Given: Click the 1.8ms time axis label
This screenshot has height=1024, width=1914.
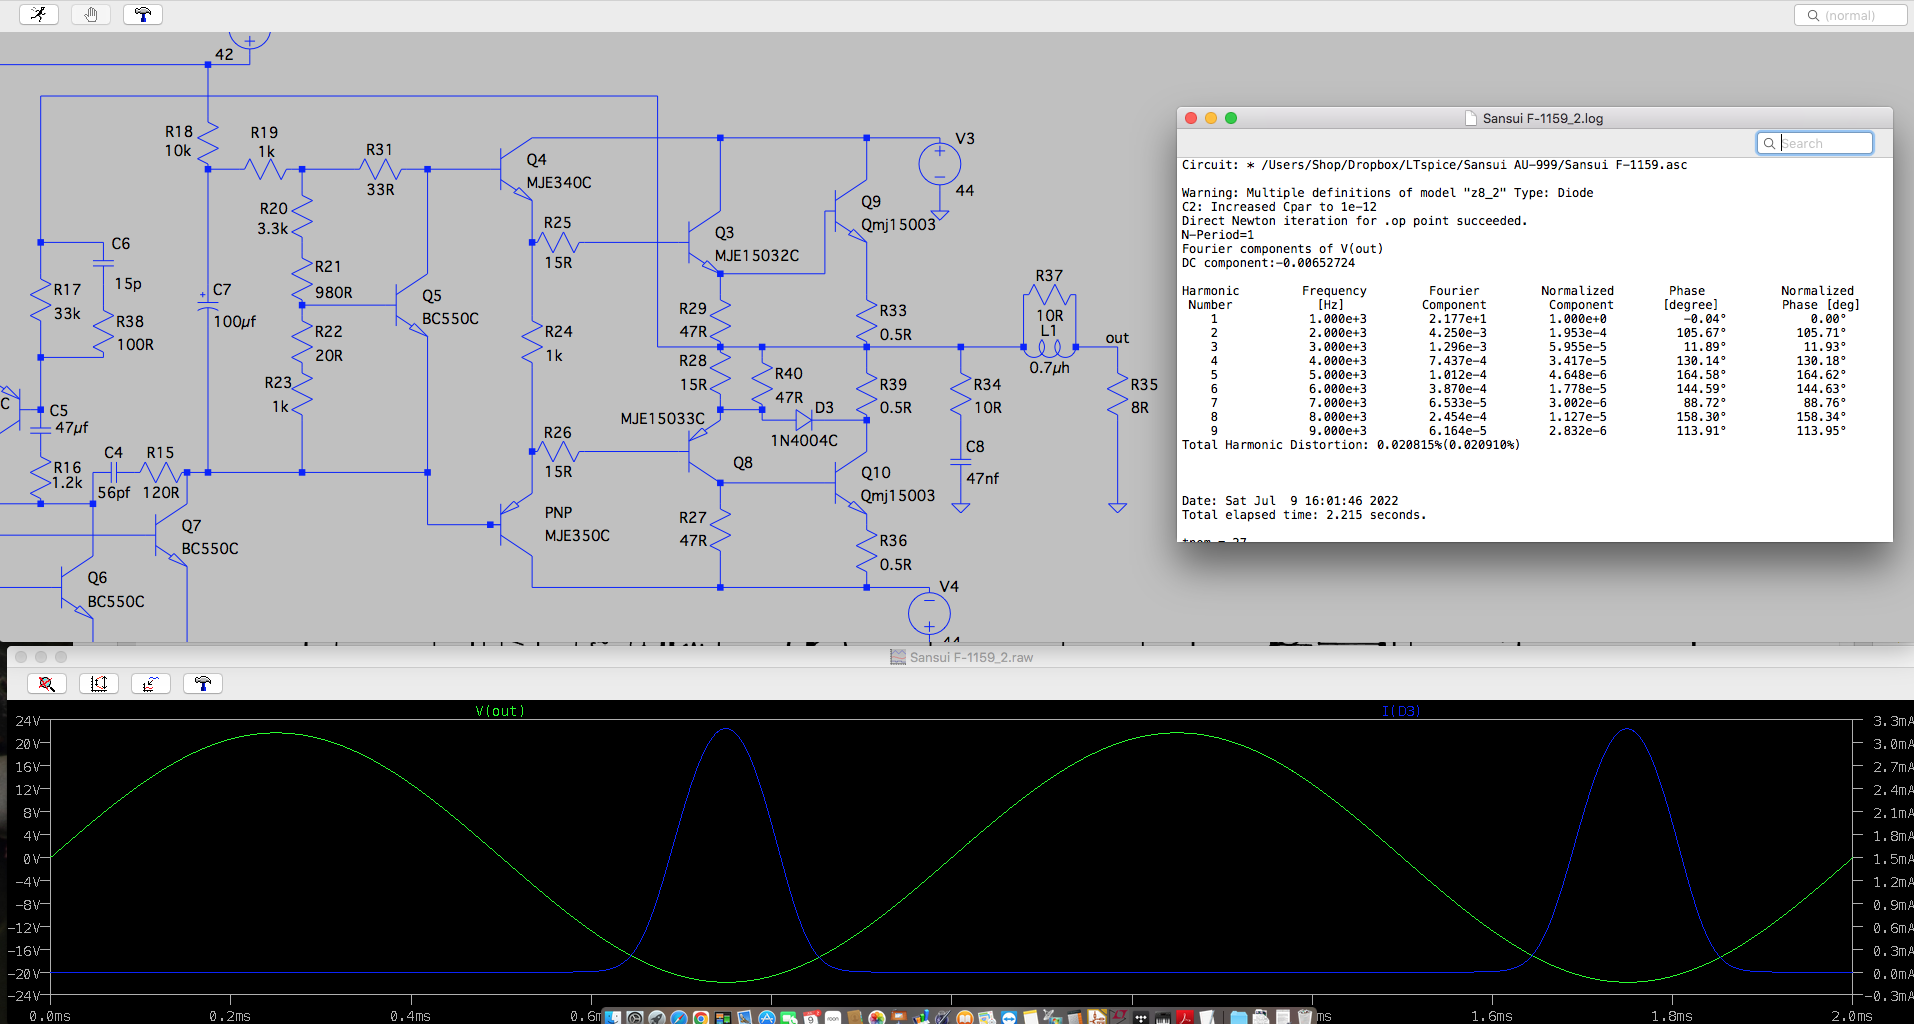Looking at the screenshot, I should [1672, 1016].
